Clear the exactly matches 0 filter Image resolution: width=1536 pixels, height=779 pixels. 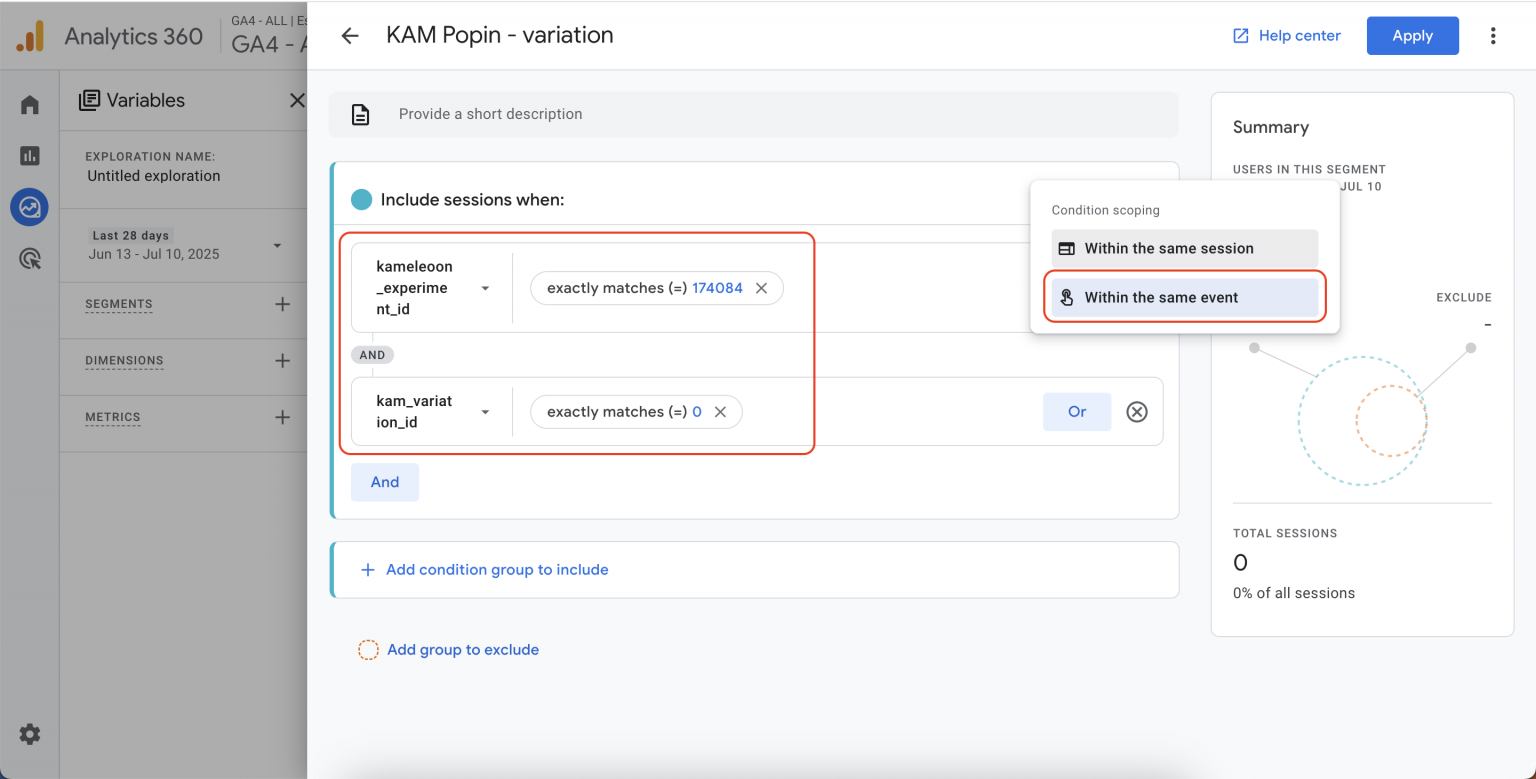coord(720,412)
